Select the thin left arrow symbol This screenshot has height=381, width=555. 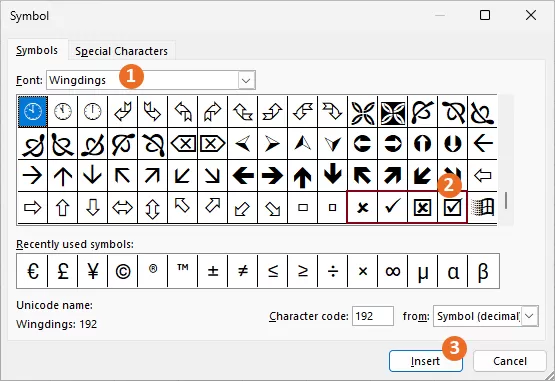[x=482, y=143]
